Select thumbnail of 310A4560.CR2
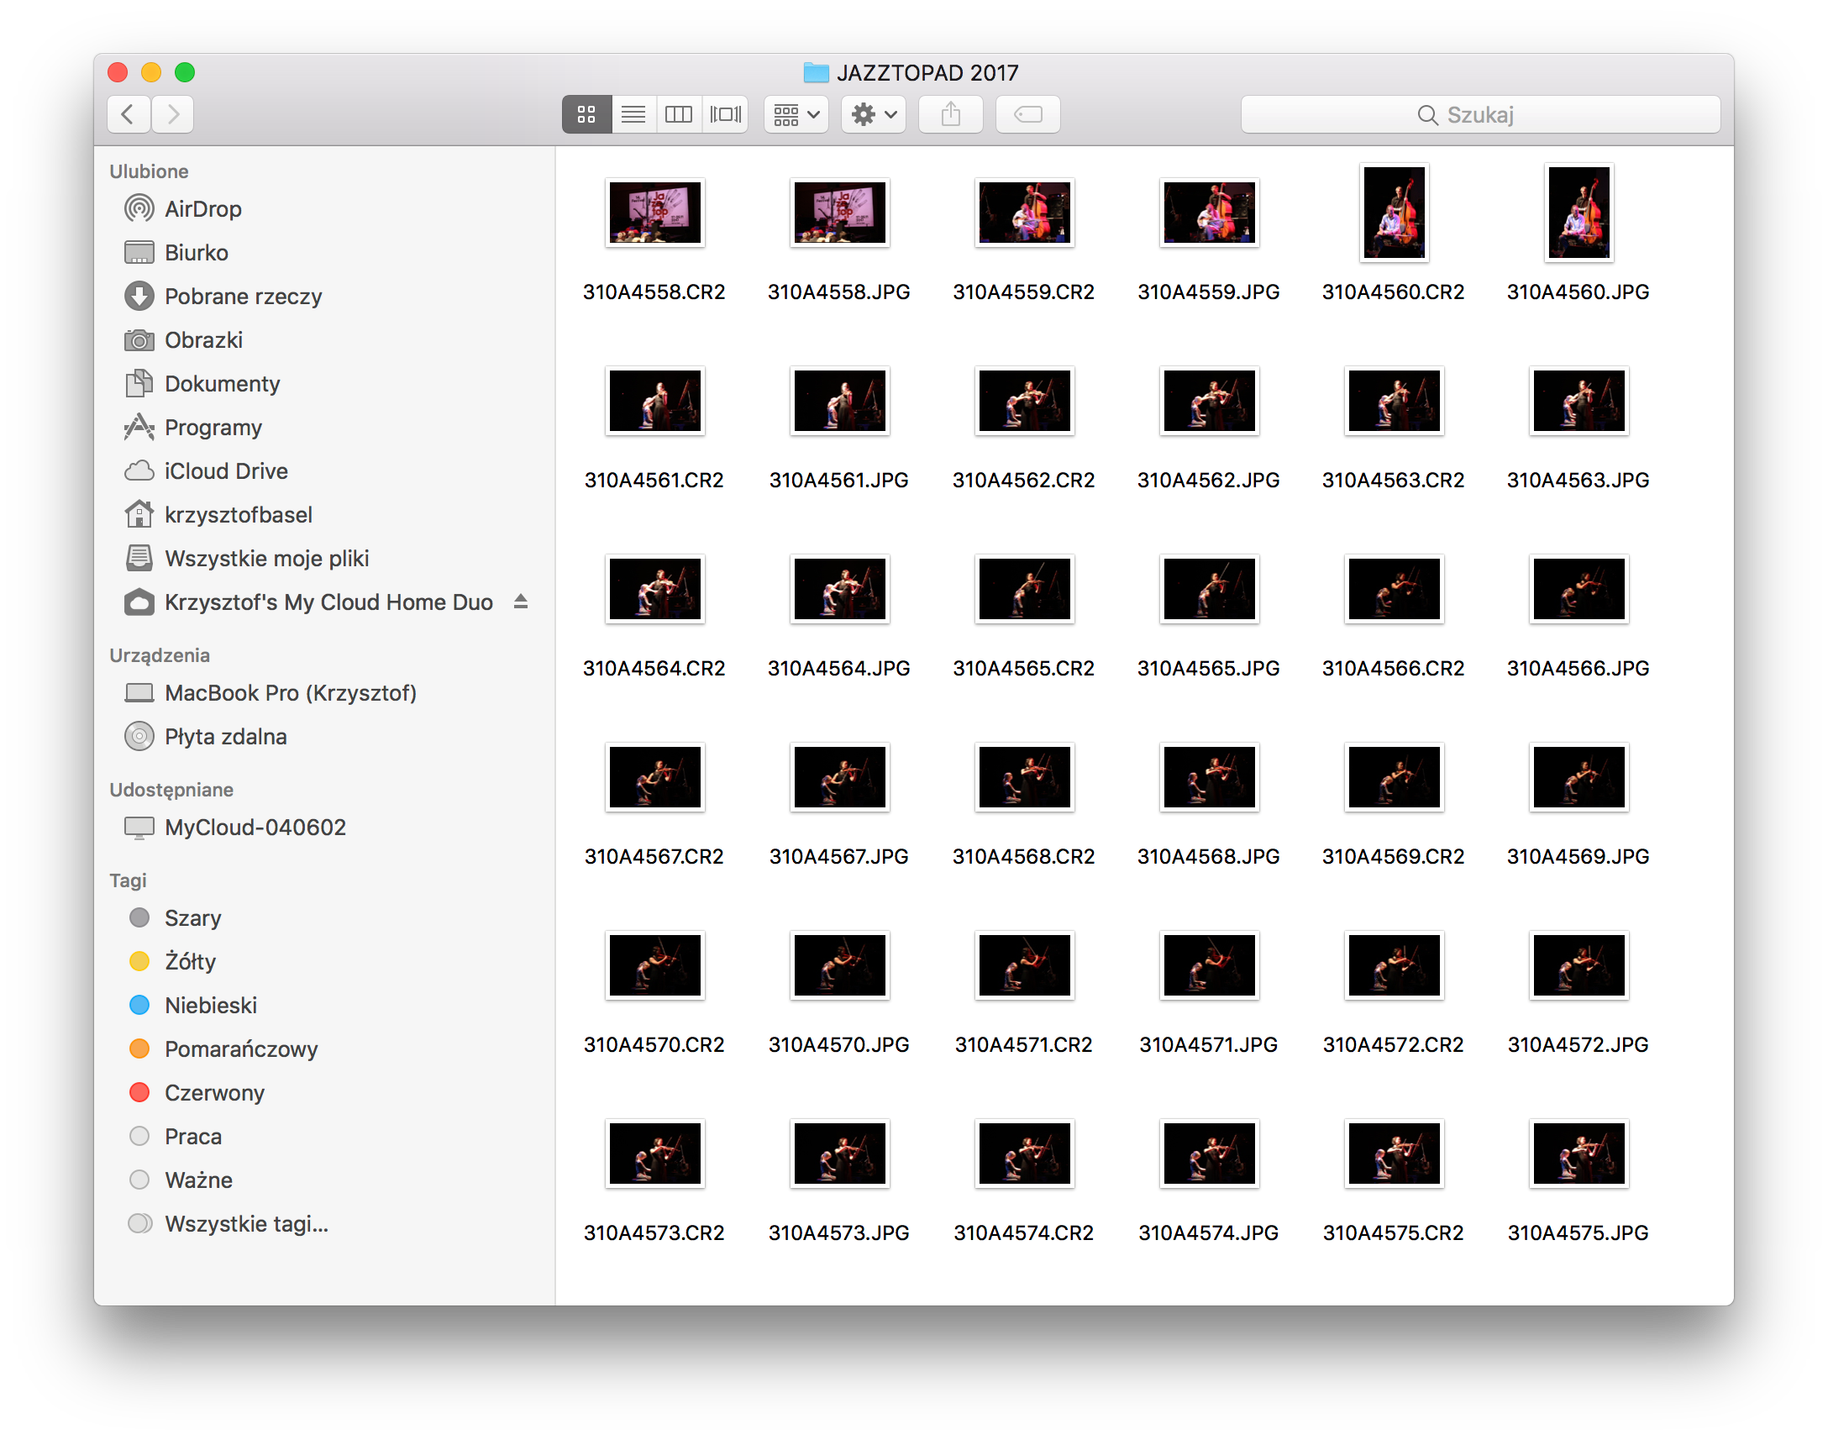The height and width of the screenshot is (1440, 1828). coord(1394,212)
